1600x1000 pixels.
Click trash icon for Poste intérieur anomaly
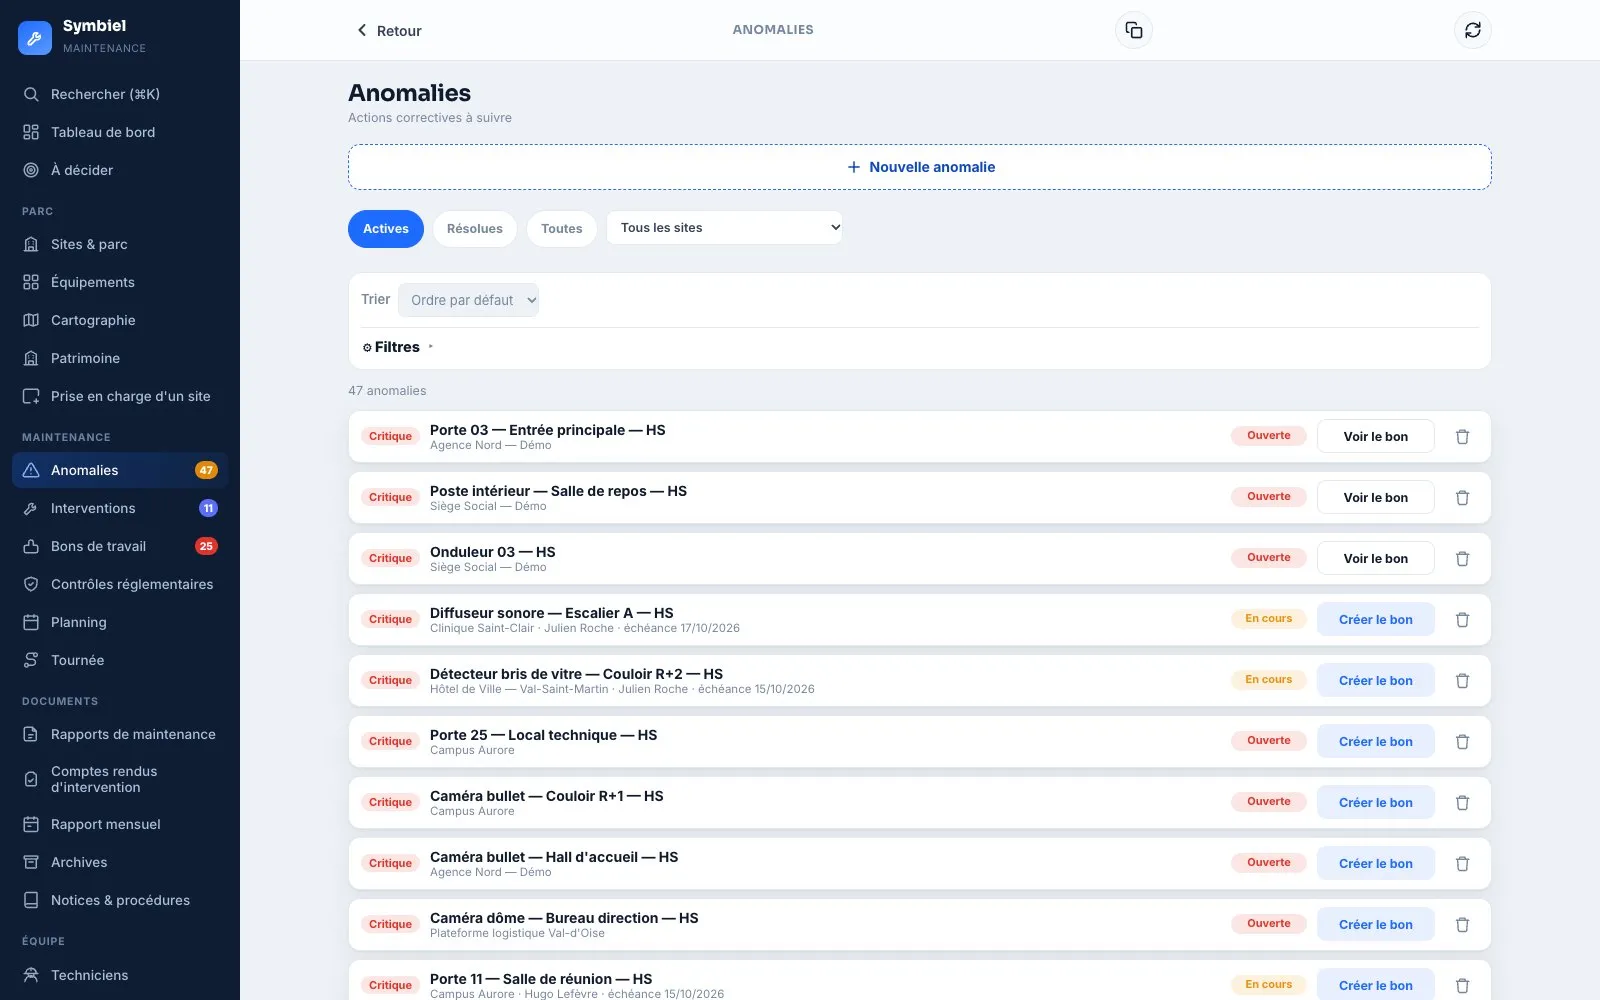pyautogui.click(x=1462, y=498)
